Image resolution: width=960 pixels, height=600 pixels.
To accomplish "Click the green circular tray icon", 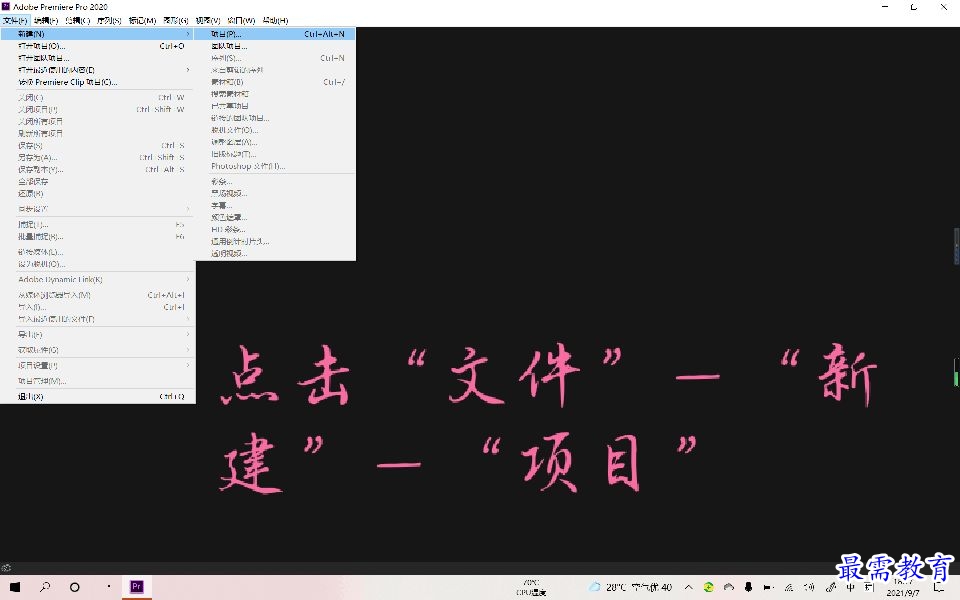I will [708, 587].
